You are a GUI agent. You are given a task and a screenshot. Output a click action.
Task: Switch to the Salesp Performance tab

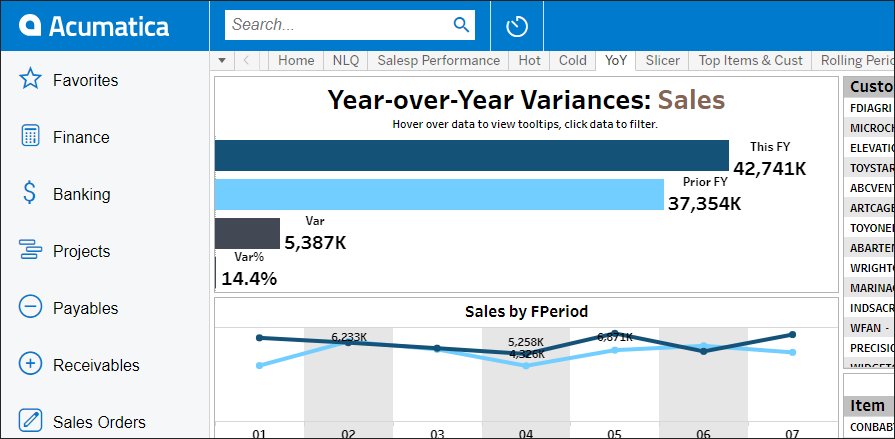[438, 61]
